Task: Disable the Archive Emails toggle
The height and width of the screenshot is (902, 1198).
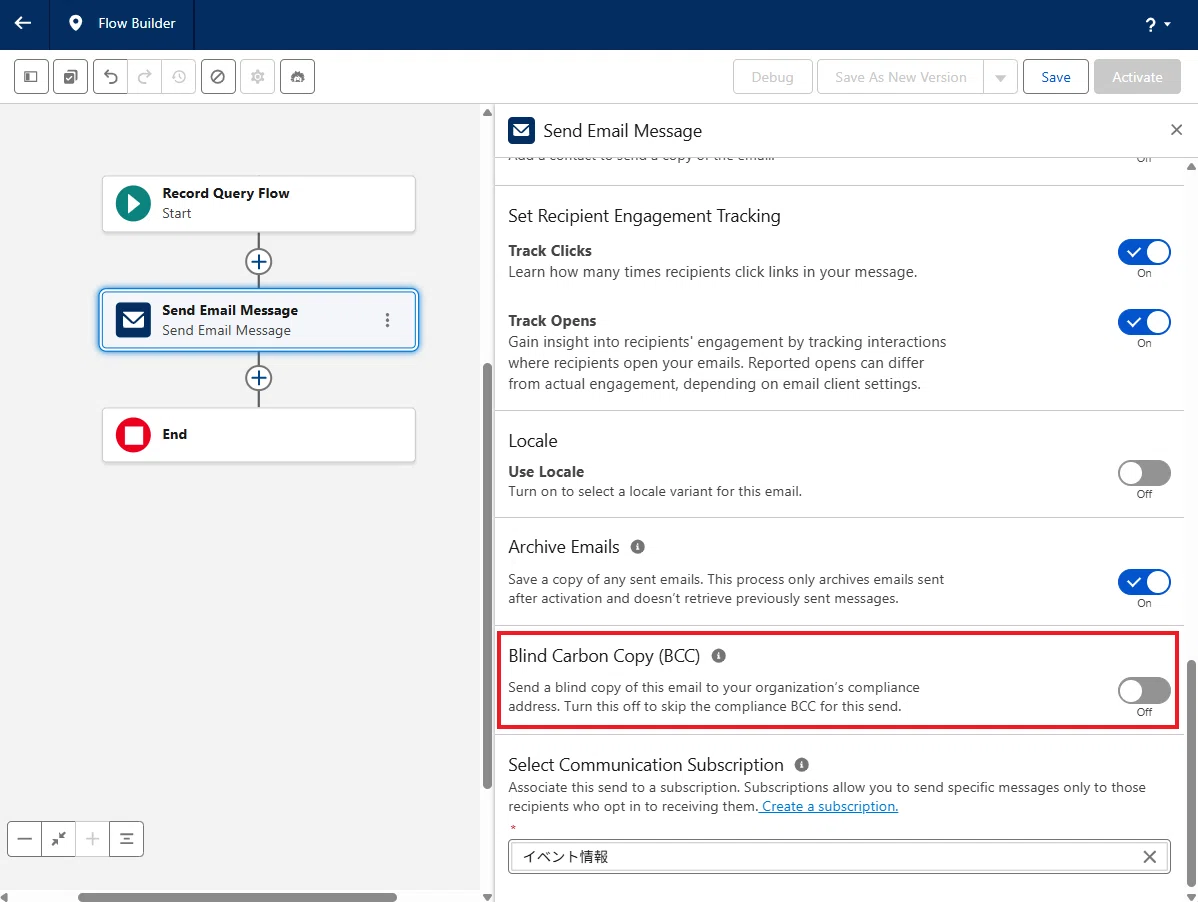Action: coord(1144,582)
